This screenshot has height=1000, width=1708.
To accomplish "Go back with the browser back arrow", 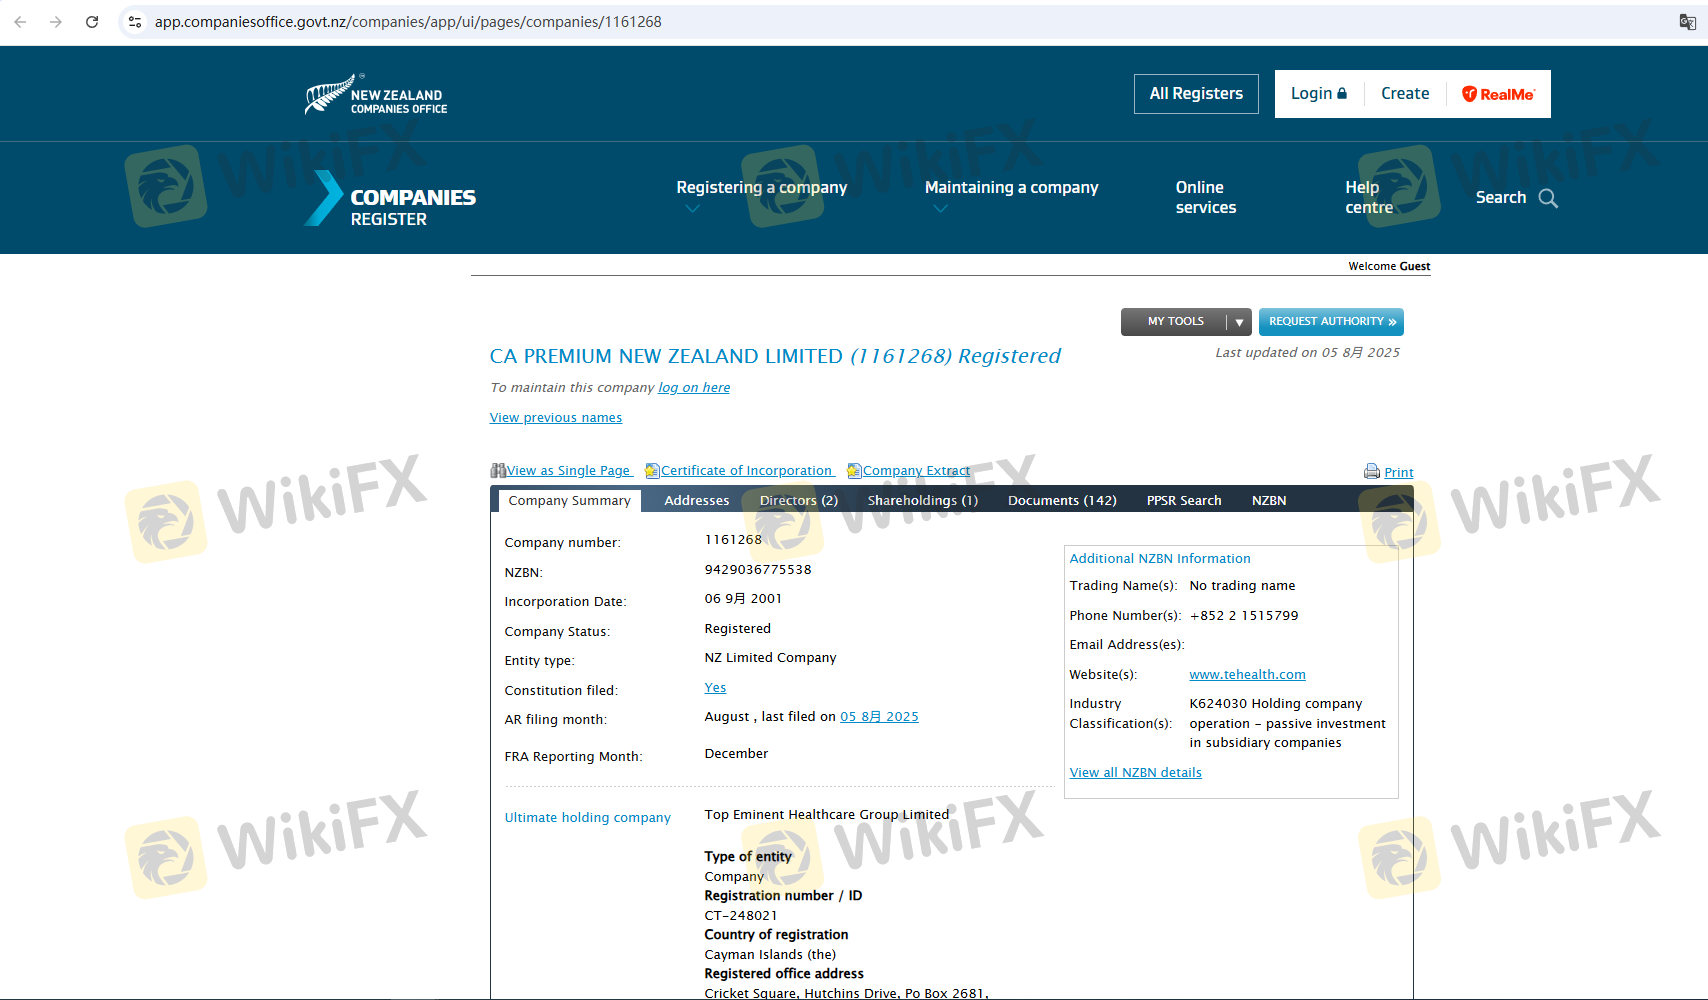I will coord(20,22).
